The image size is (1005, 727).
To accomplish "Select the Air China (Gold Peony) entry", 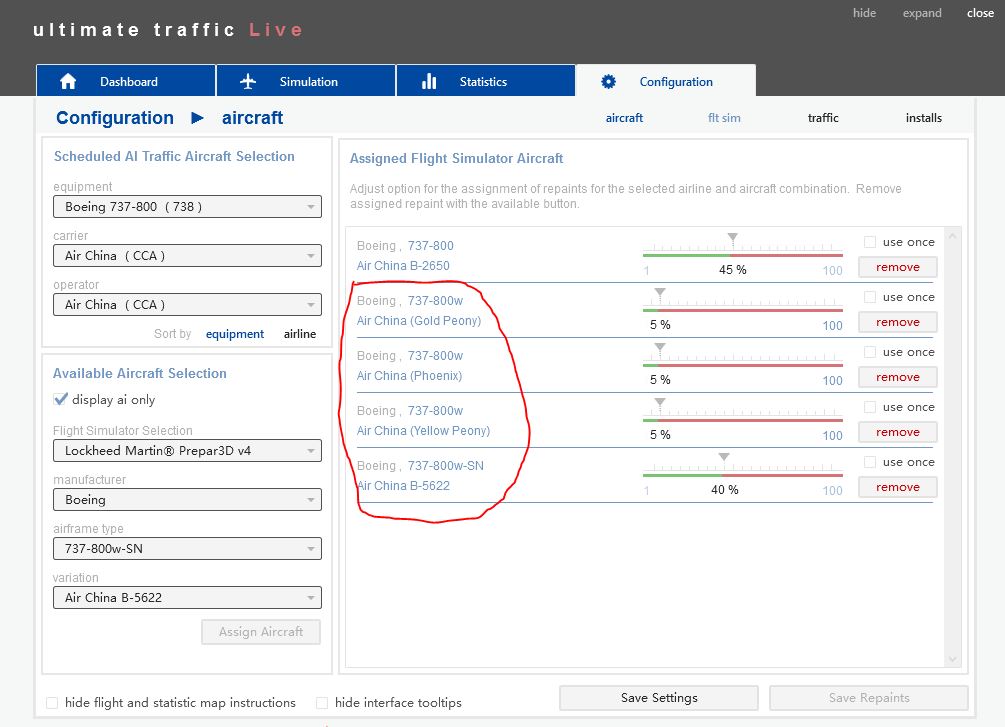I will pyautogui.click(x=419, y=321).
